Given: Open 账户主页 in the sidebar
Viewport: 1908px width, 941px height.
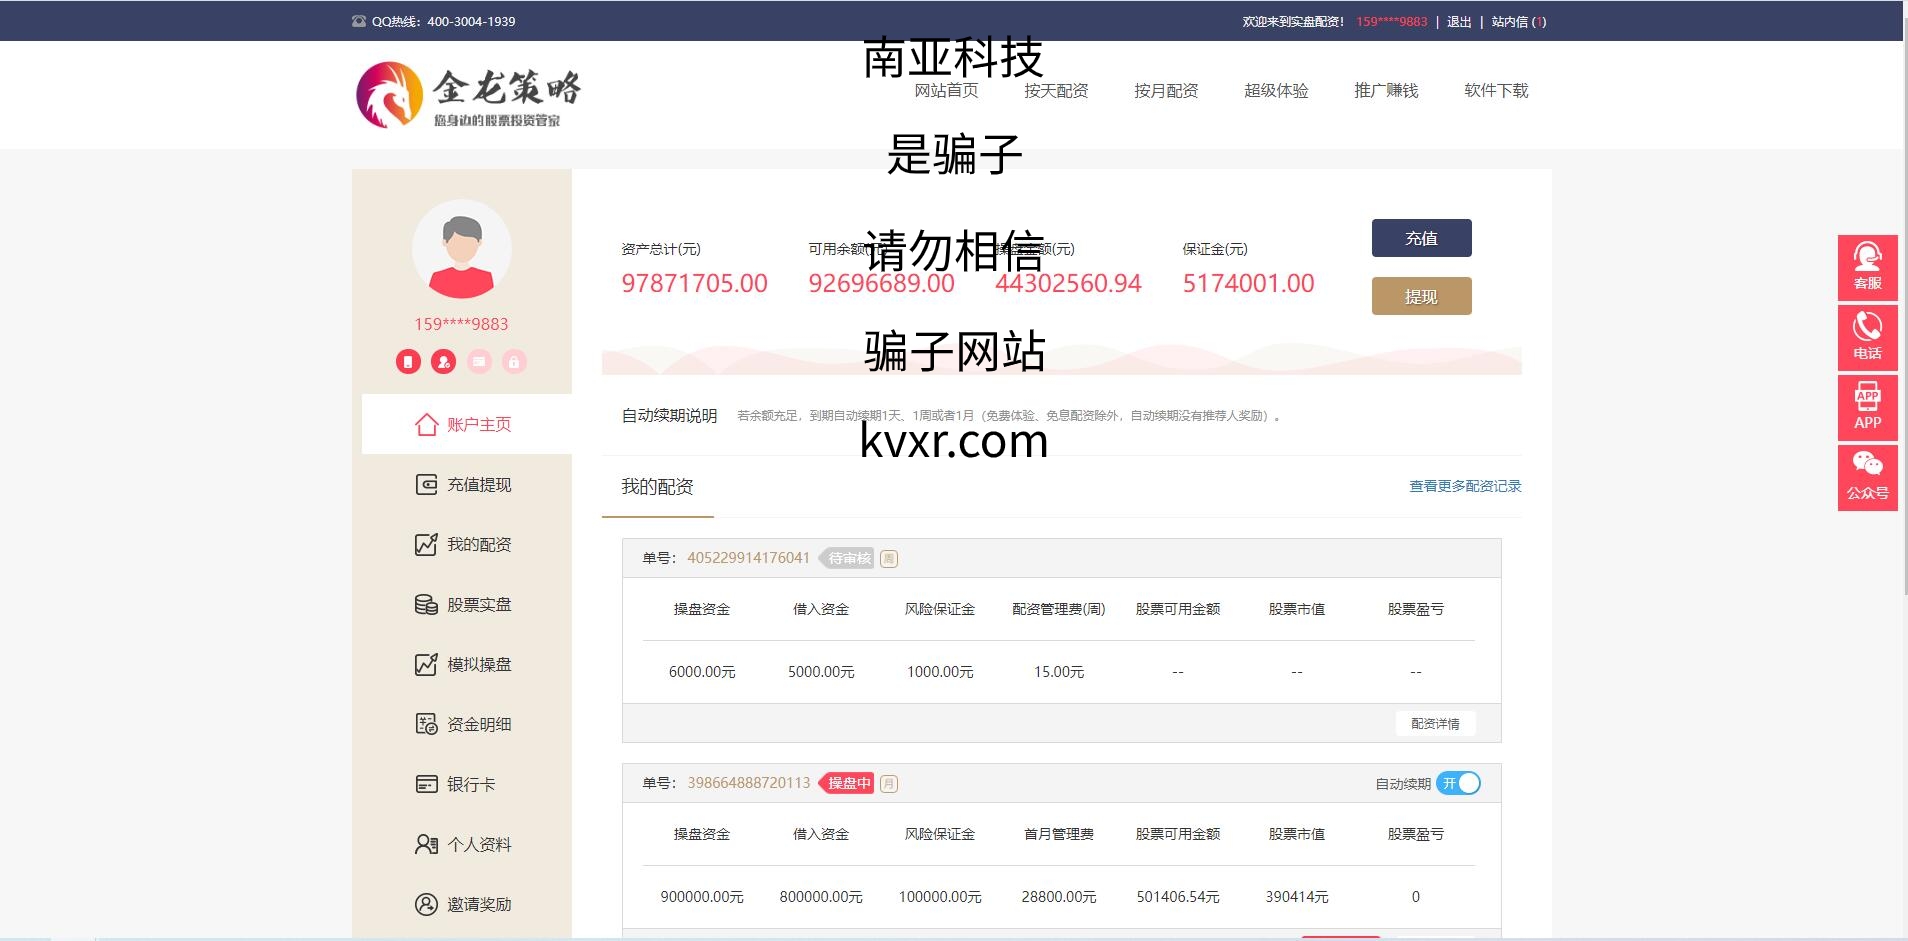Looking at the screenshot, I should (x=464, y=424).
